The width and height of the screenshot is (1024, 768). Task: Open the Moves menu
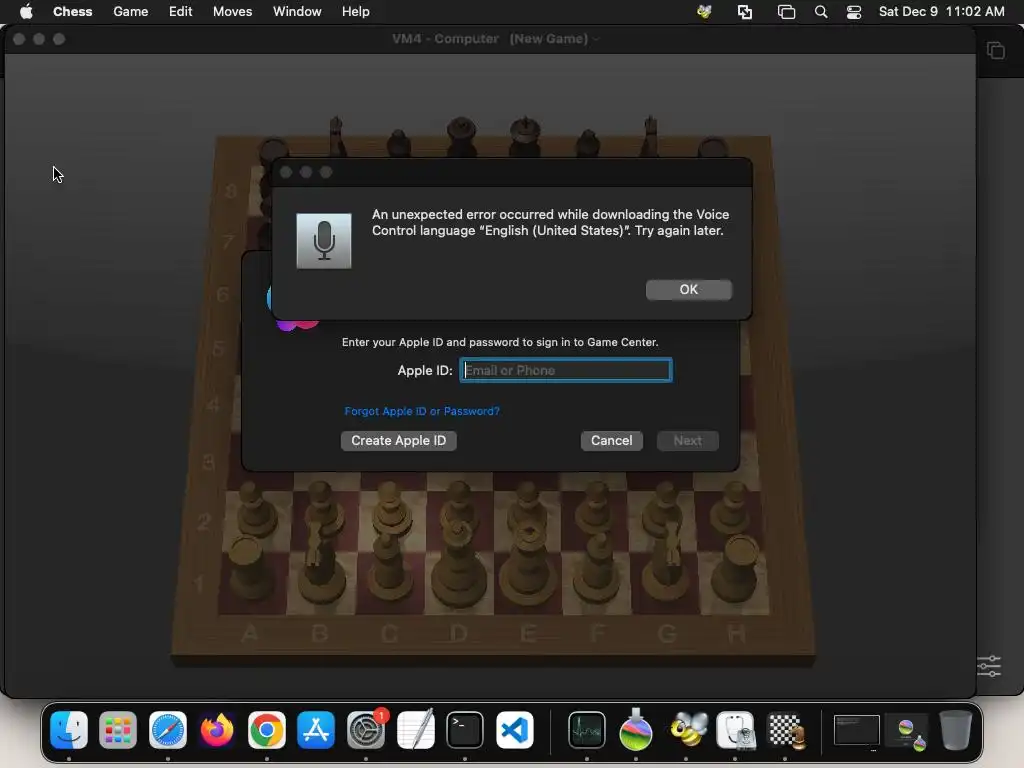(x=232, y=12)
